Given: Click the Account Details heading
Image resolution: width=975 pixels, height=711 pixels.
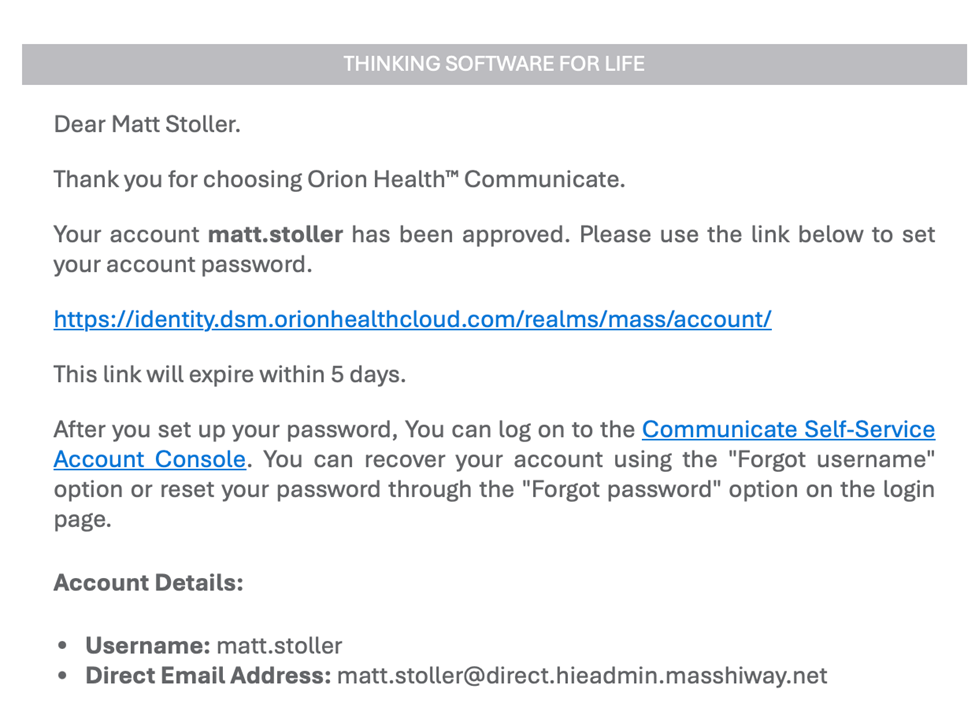Looking at the screenshot, I should point(148,583).
